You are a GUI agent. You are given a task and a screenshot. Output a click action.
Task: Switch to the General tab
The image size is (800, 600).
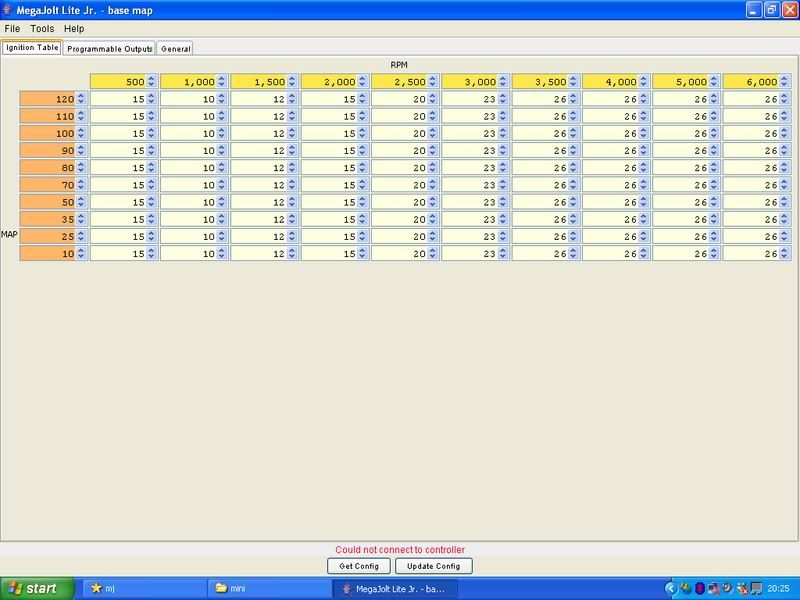point(175,48)
